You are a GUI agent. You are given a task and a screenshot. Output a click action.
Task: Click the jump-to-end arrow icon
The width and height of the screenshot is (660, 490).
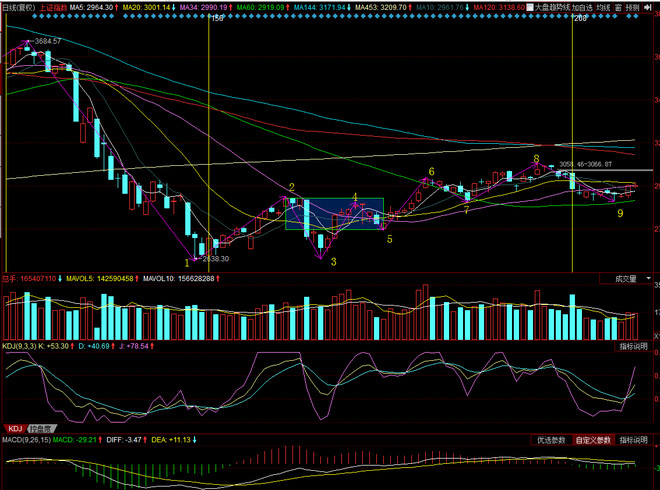[x=647, y=7]
